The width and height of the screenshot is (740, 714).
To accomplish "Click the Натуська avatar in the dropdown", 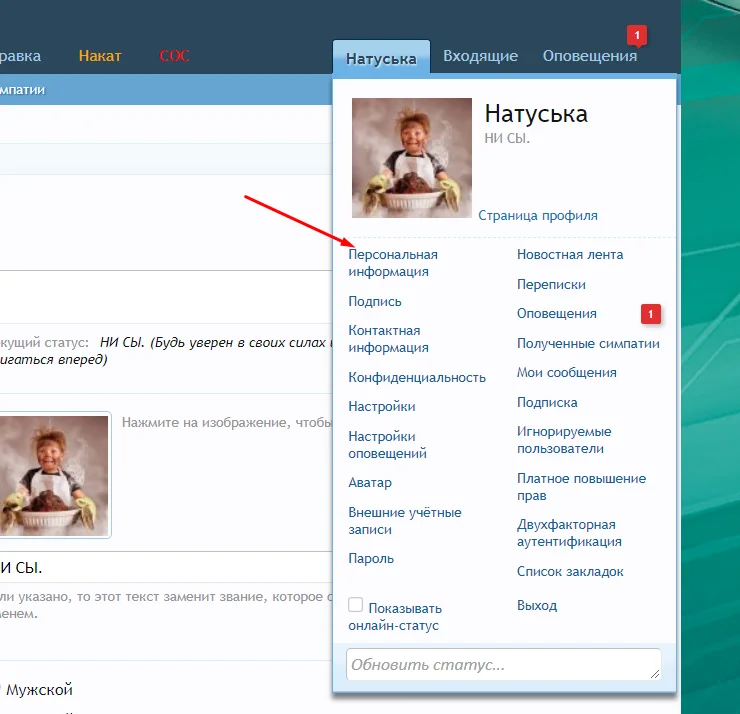I will pyautogui.click(x=412, y=158).
